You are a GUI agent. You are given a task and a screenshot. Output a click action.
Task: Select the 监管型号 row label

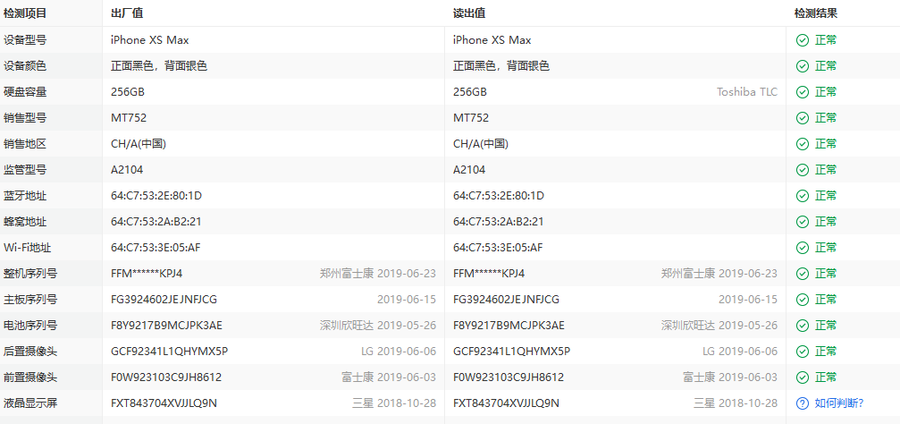pyautogui.click(x=25, y=170)
